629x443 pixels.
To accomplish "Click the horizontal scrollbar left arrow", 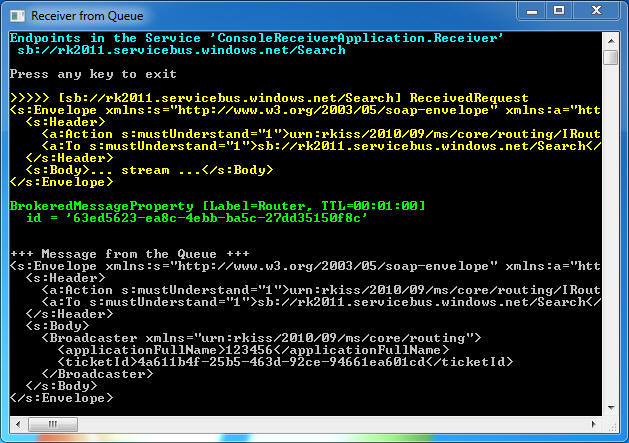I will coord(18,424).
